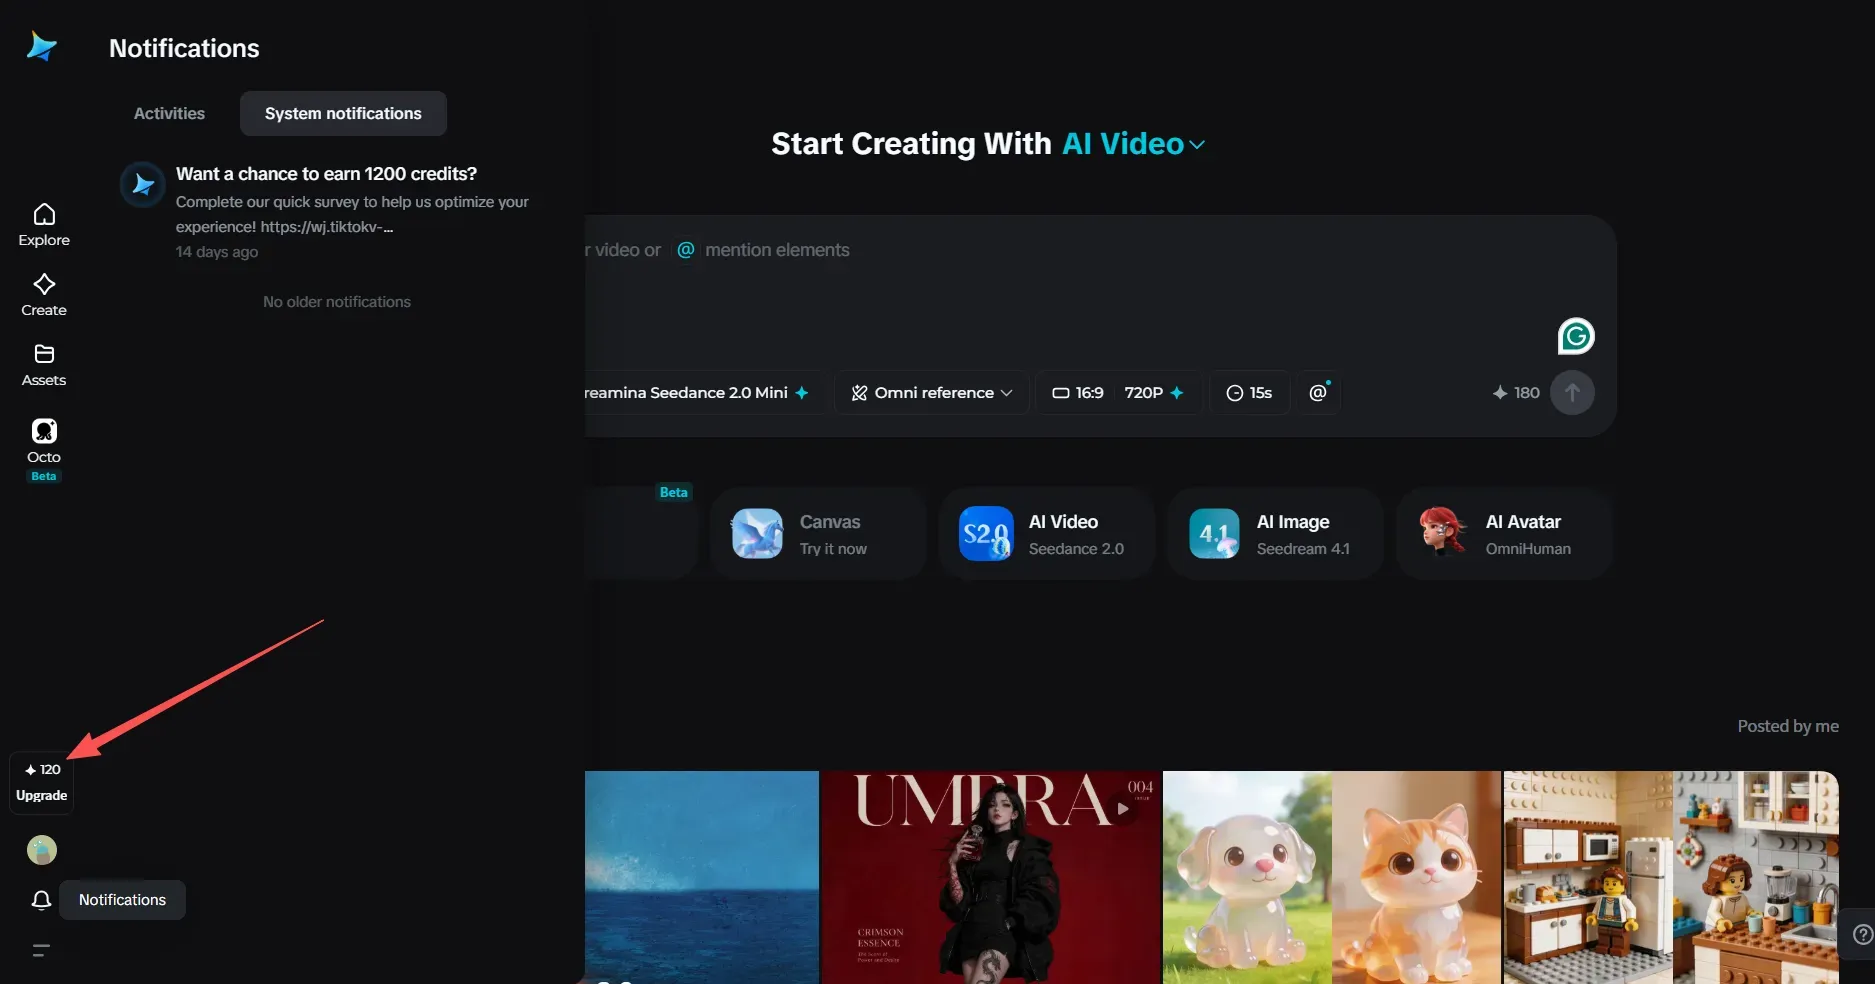Click the user profile avatar
The height and width of the screenshot is (984, 1875).
coord(42,850)
